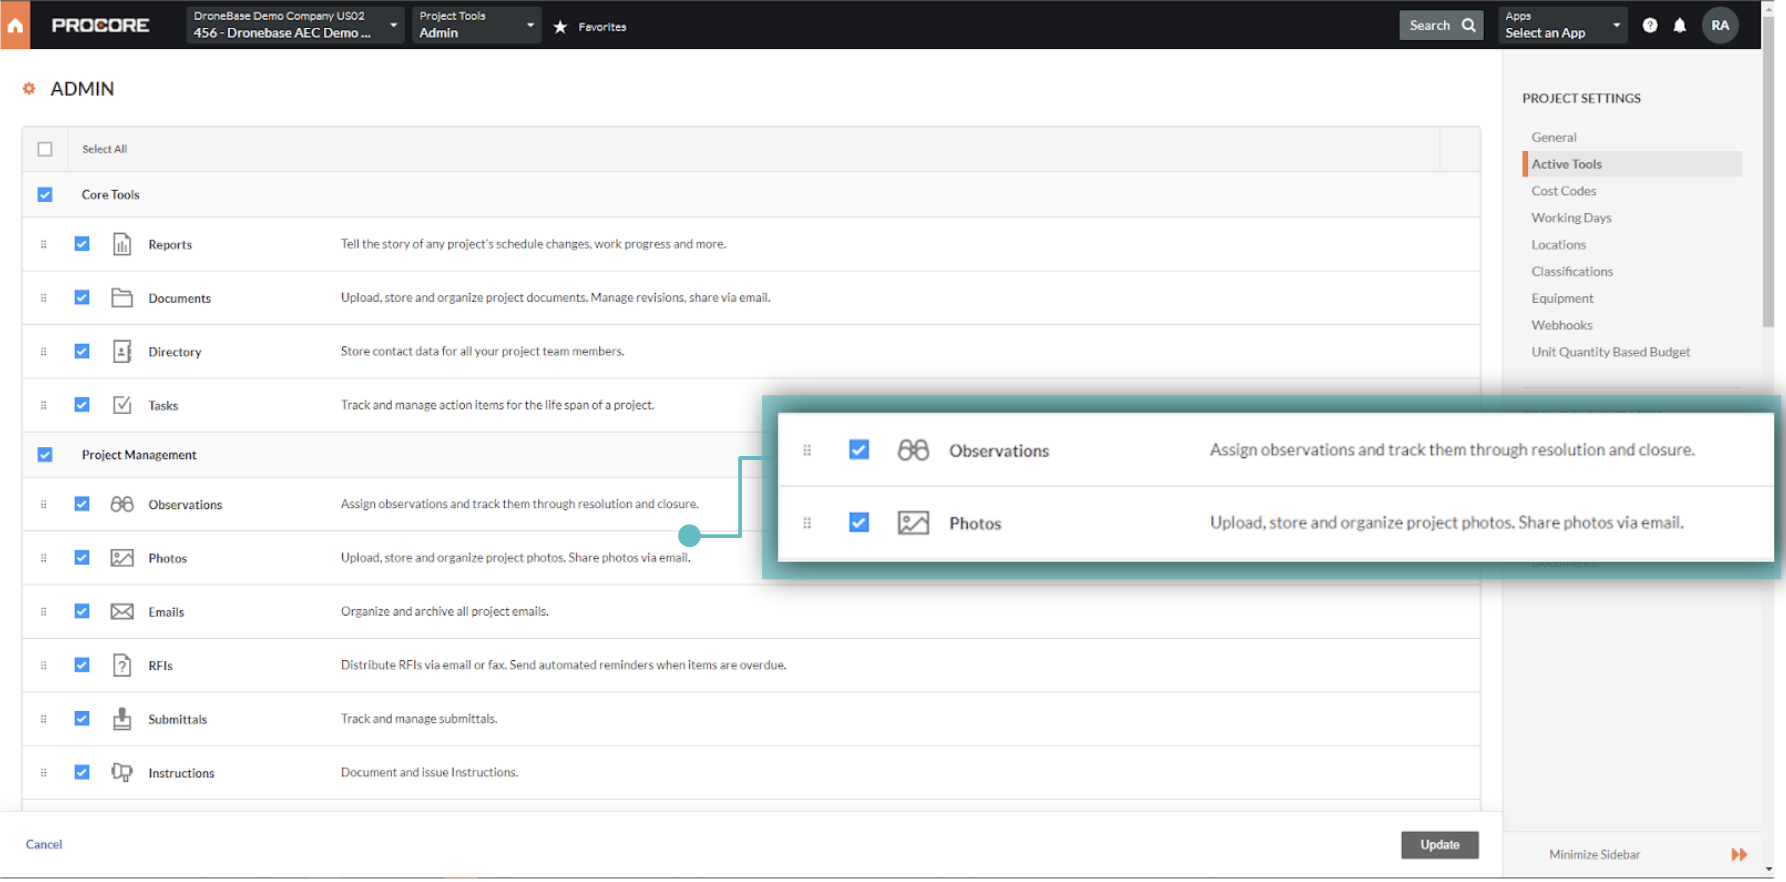The height and width of the screenshot is (882, 1786).
Task: Disable the RFIs tool checkbox
Action: pyautogui.click(x=82, y=665)
